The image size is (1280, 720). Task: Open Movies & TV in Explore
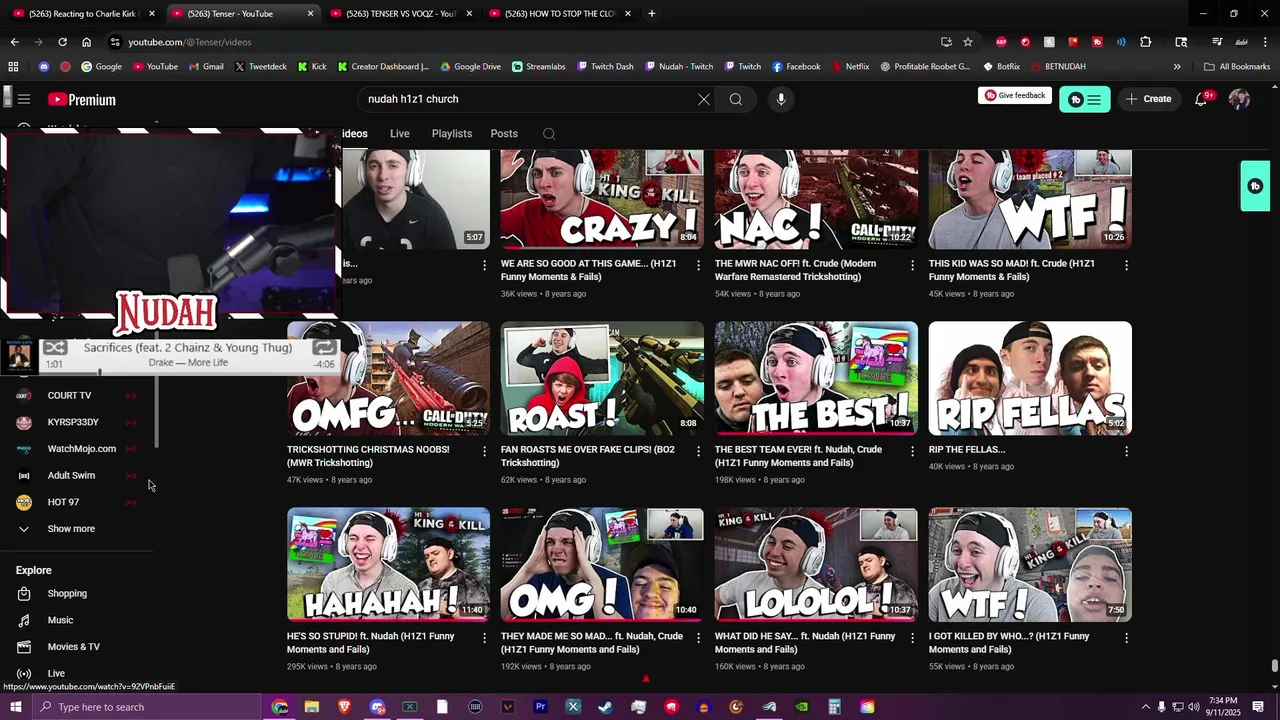73,647
